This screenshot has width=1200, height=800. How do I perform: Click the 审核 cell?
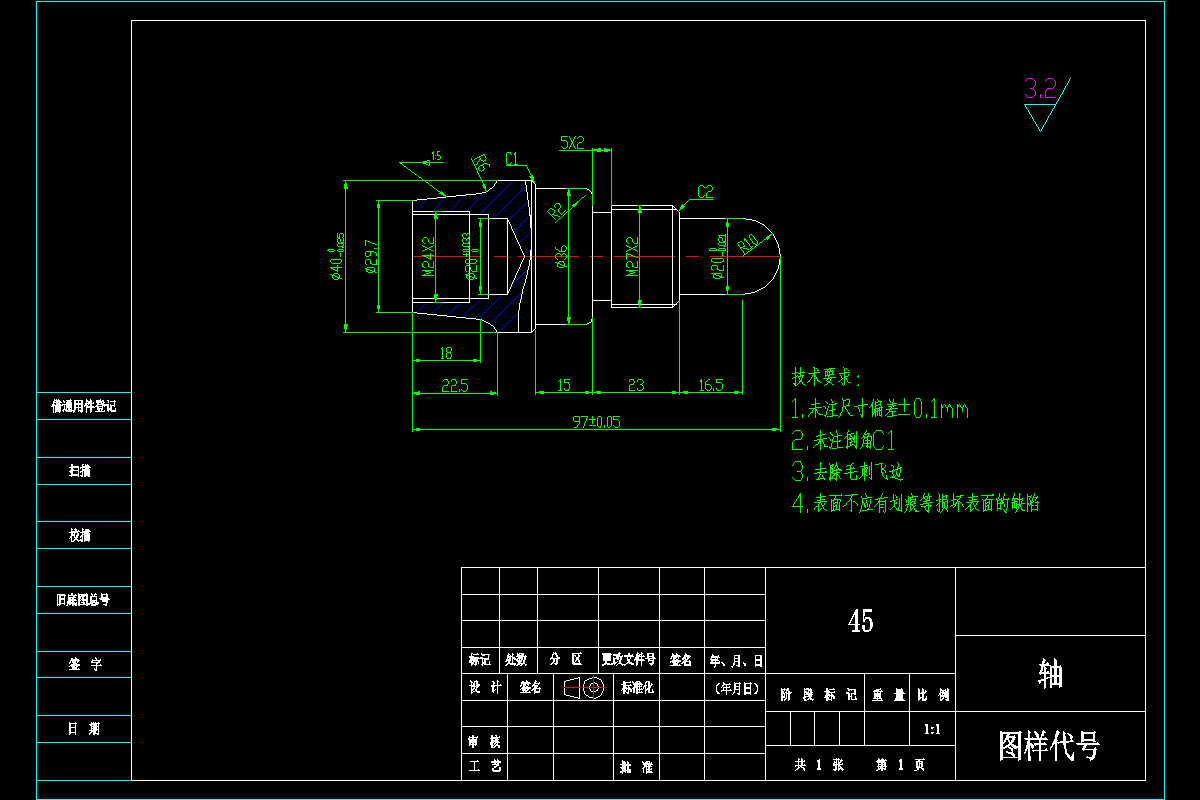pos(484,742)
